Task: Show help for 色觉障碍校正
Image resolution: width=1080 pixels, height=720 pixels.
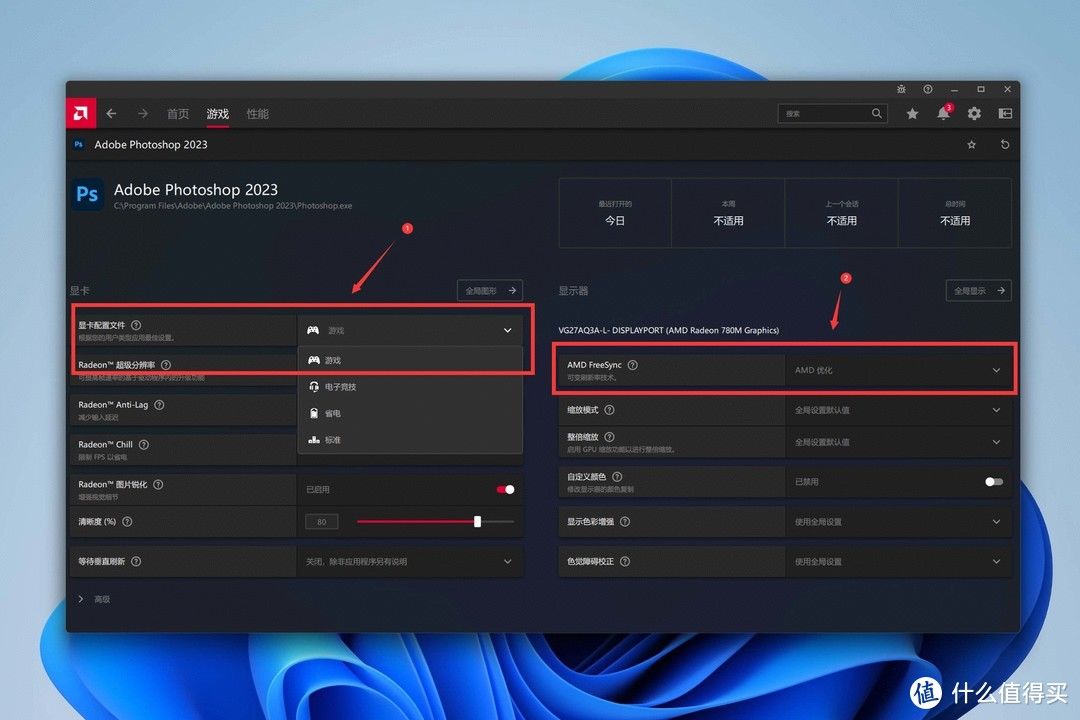Action: click(625, 562)
